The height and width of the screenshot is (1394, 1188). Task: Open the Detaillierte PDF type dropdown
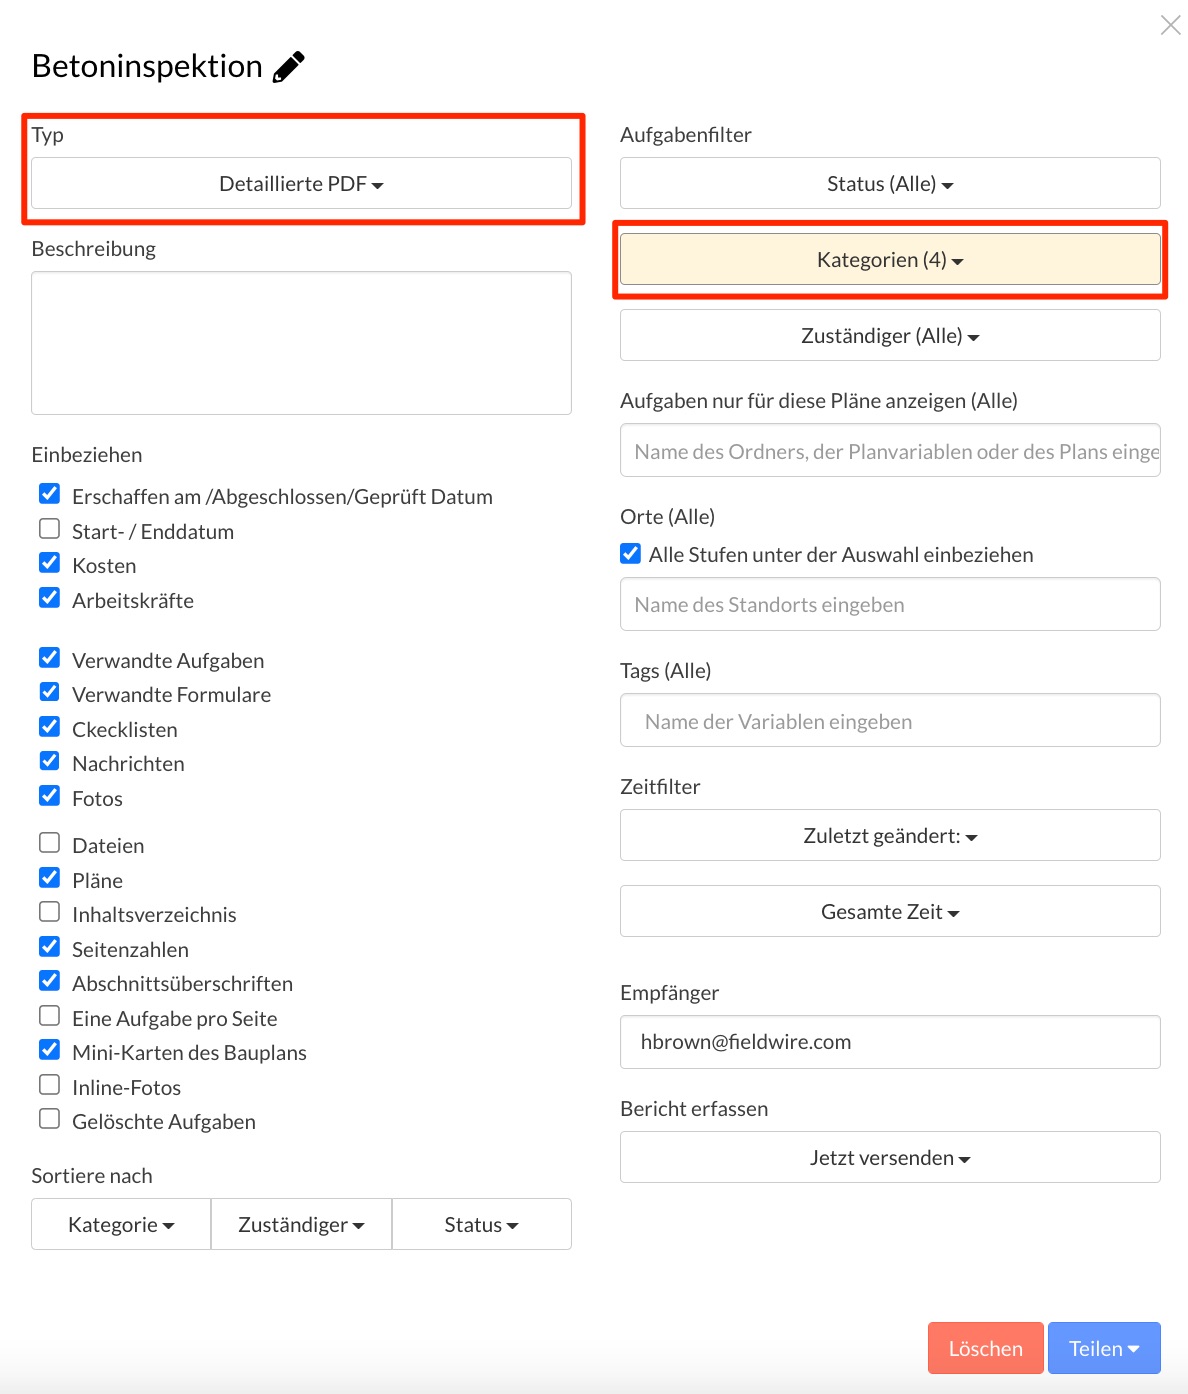pyautogui.click(x=301, y=184)
